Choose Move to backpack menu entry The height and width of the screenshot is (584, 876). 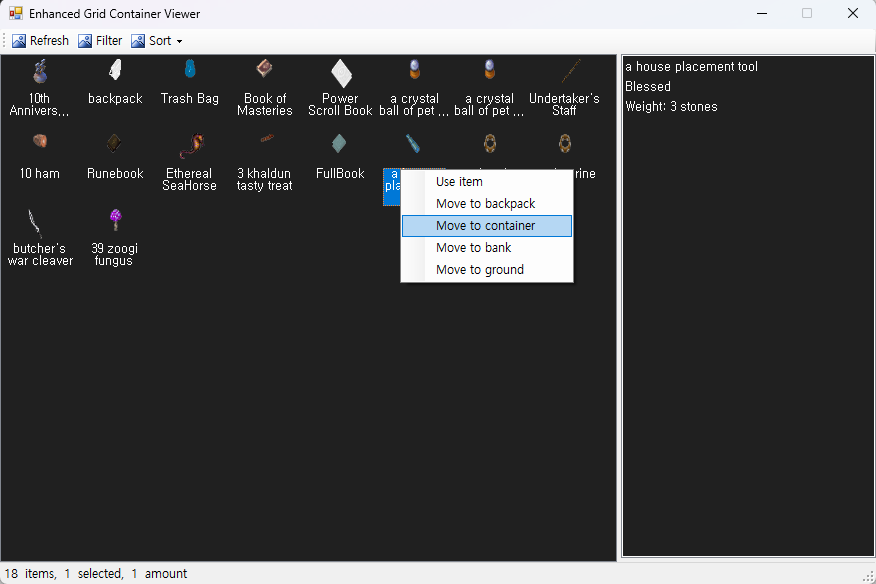[487, 203]
